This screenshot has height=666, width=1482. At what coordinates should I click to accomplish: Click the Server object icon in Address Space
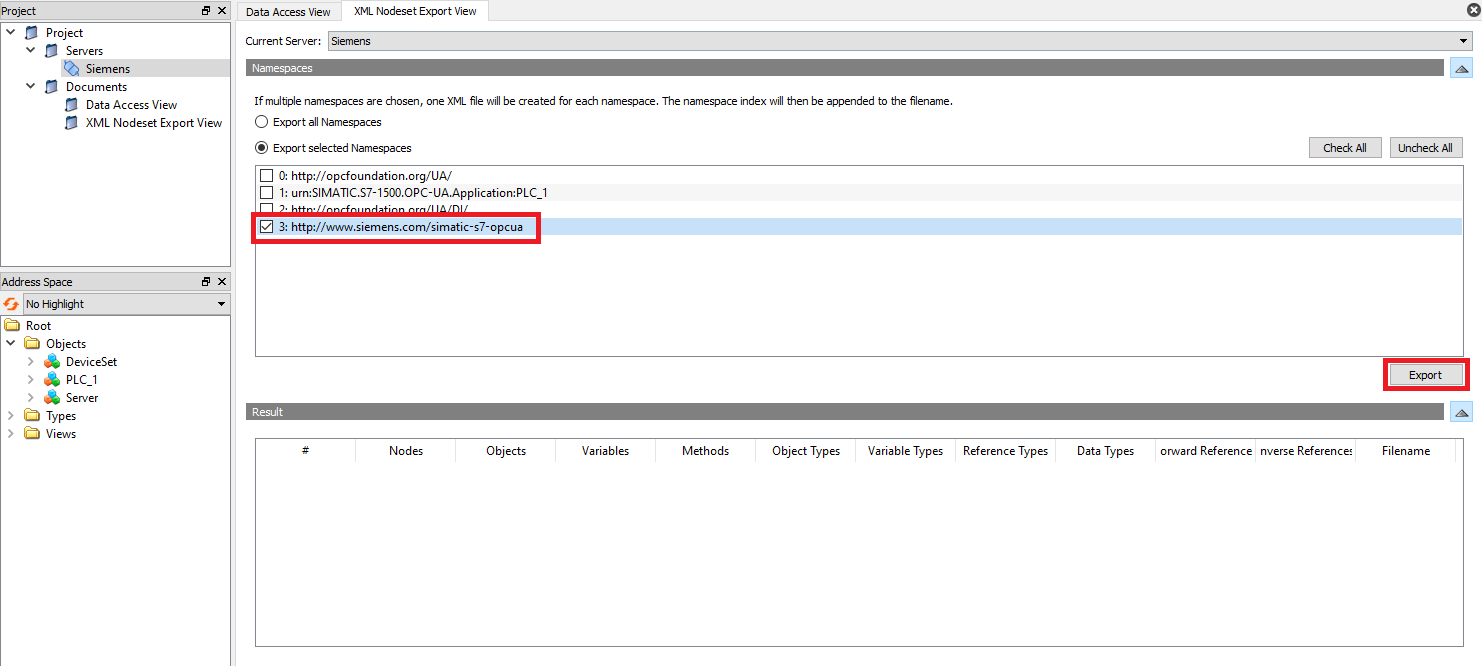coord(52,398)
